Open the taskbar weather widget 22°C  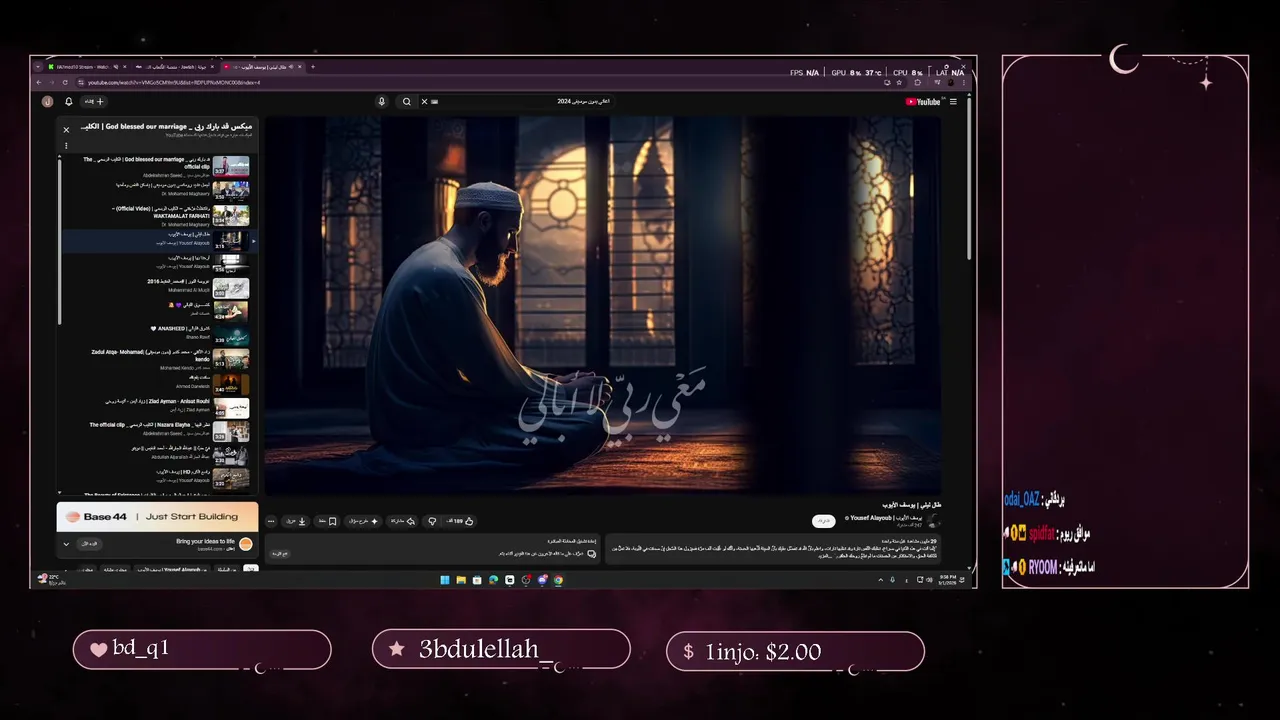[52, 580]
